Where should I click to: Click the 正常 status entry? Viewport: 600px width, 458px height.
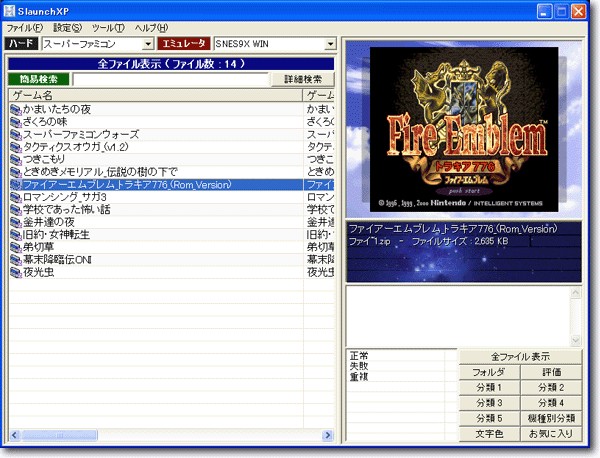tap(359, 356)
